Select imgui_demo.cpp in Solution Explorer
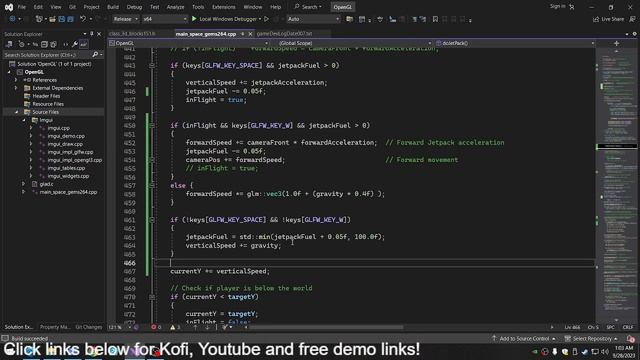 pos(66,136)
